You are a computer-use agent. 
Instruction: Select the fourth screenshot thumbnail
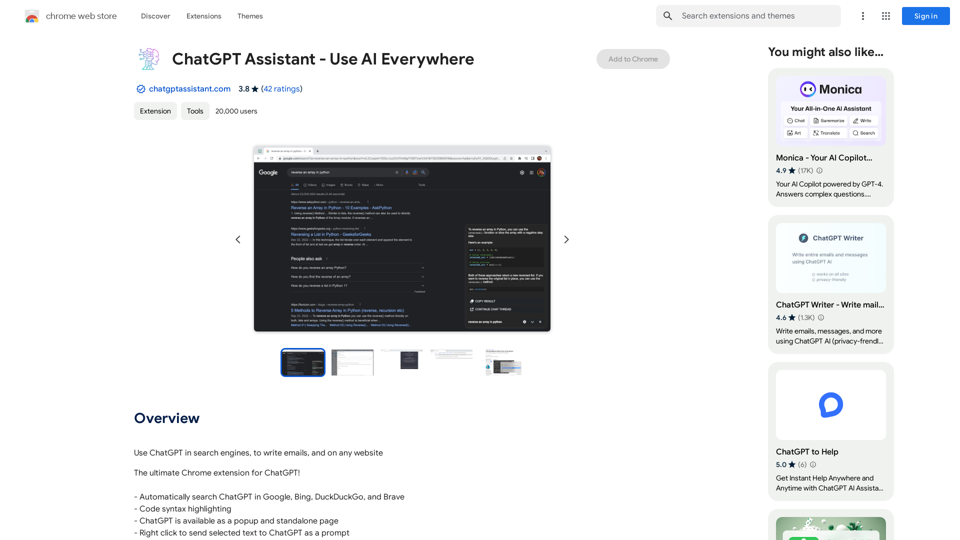click(452, 354)
